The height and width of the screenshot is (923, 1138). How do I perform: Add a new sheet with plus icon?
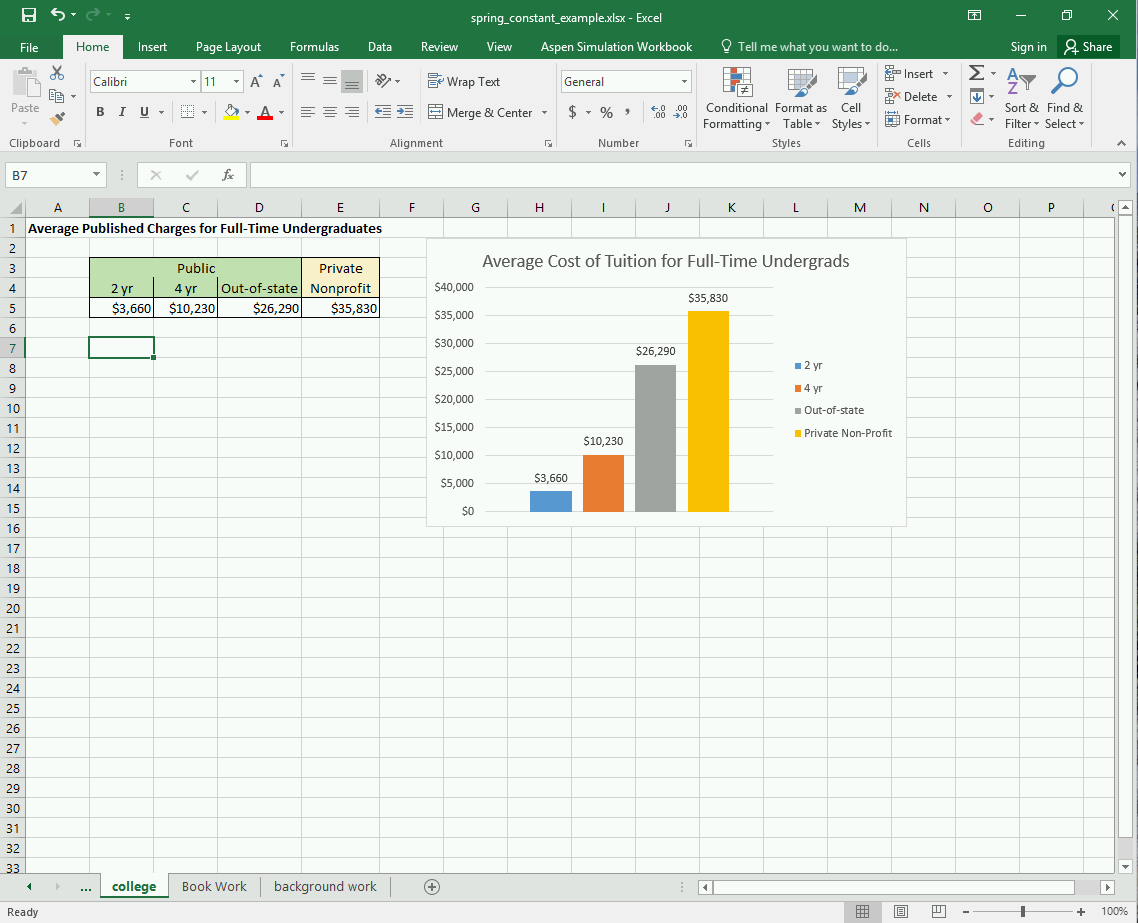coord(432,887)
